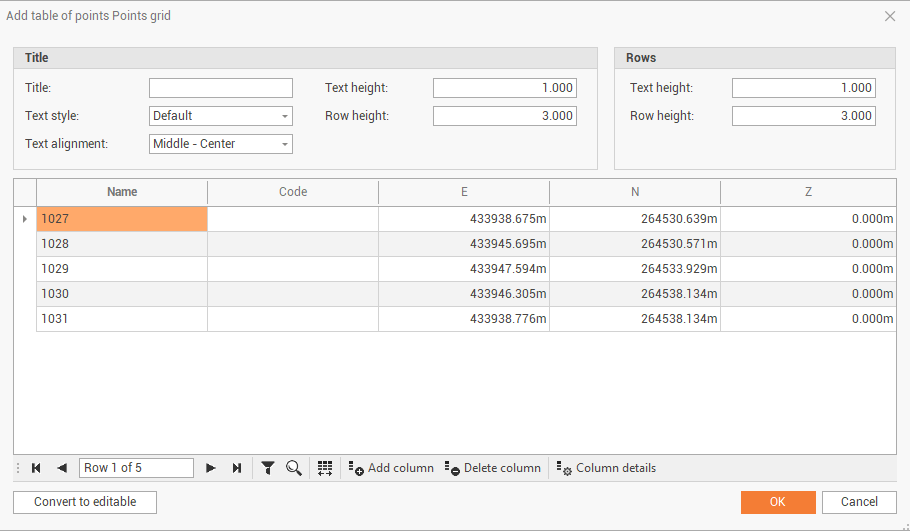Open the filter funnel tool
Image resolution: width=910 pixels, height=531 pixels.
point(268,468)
